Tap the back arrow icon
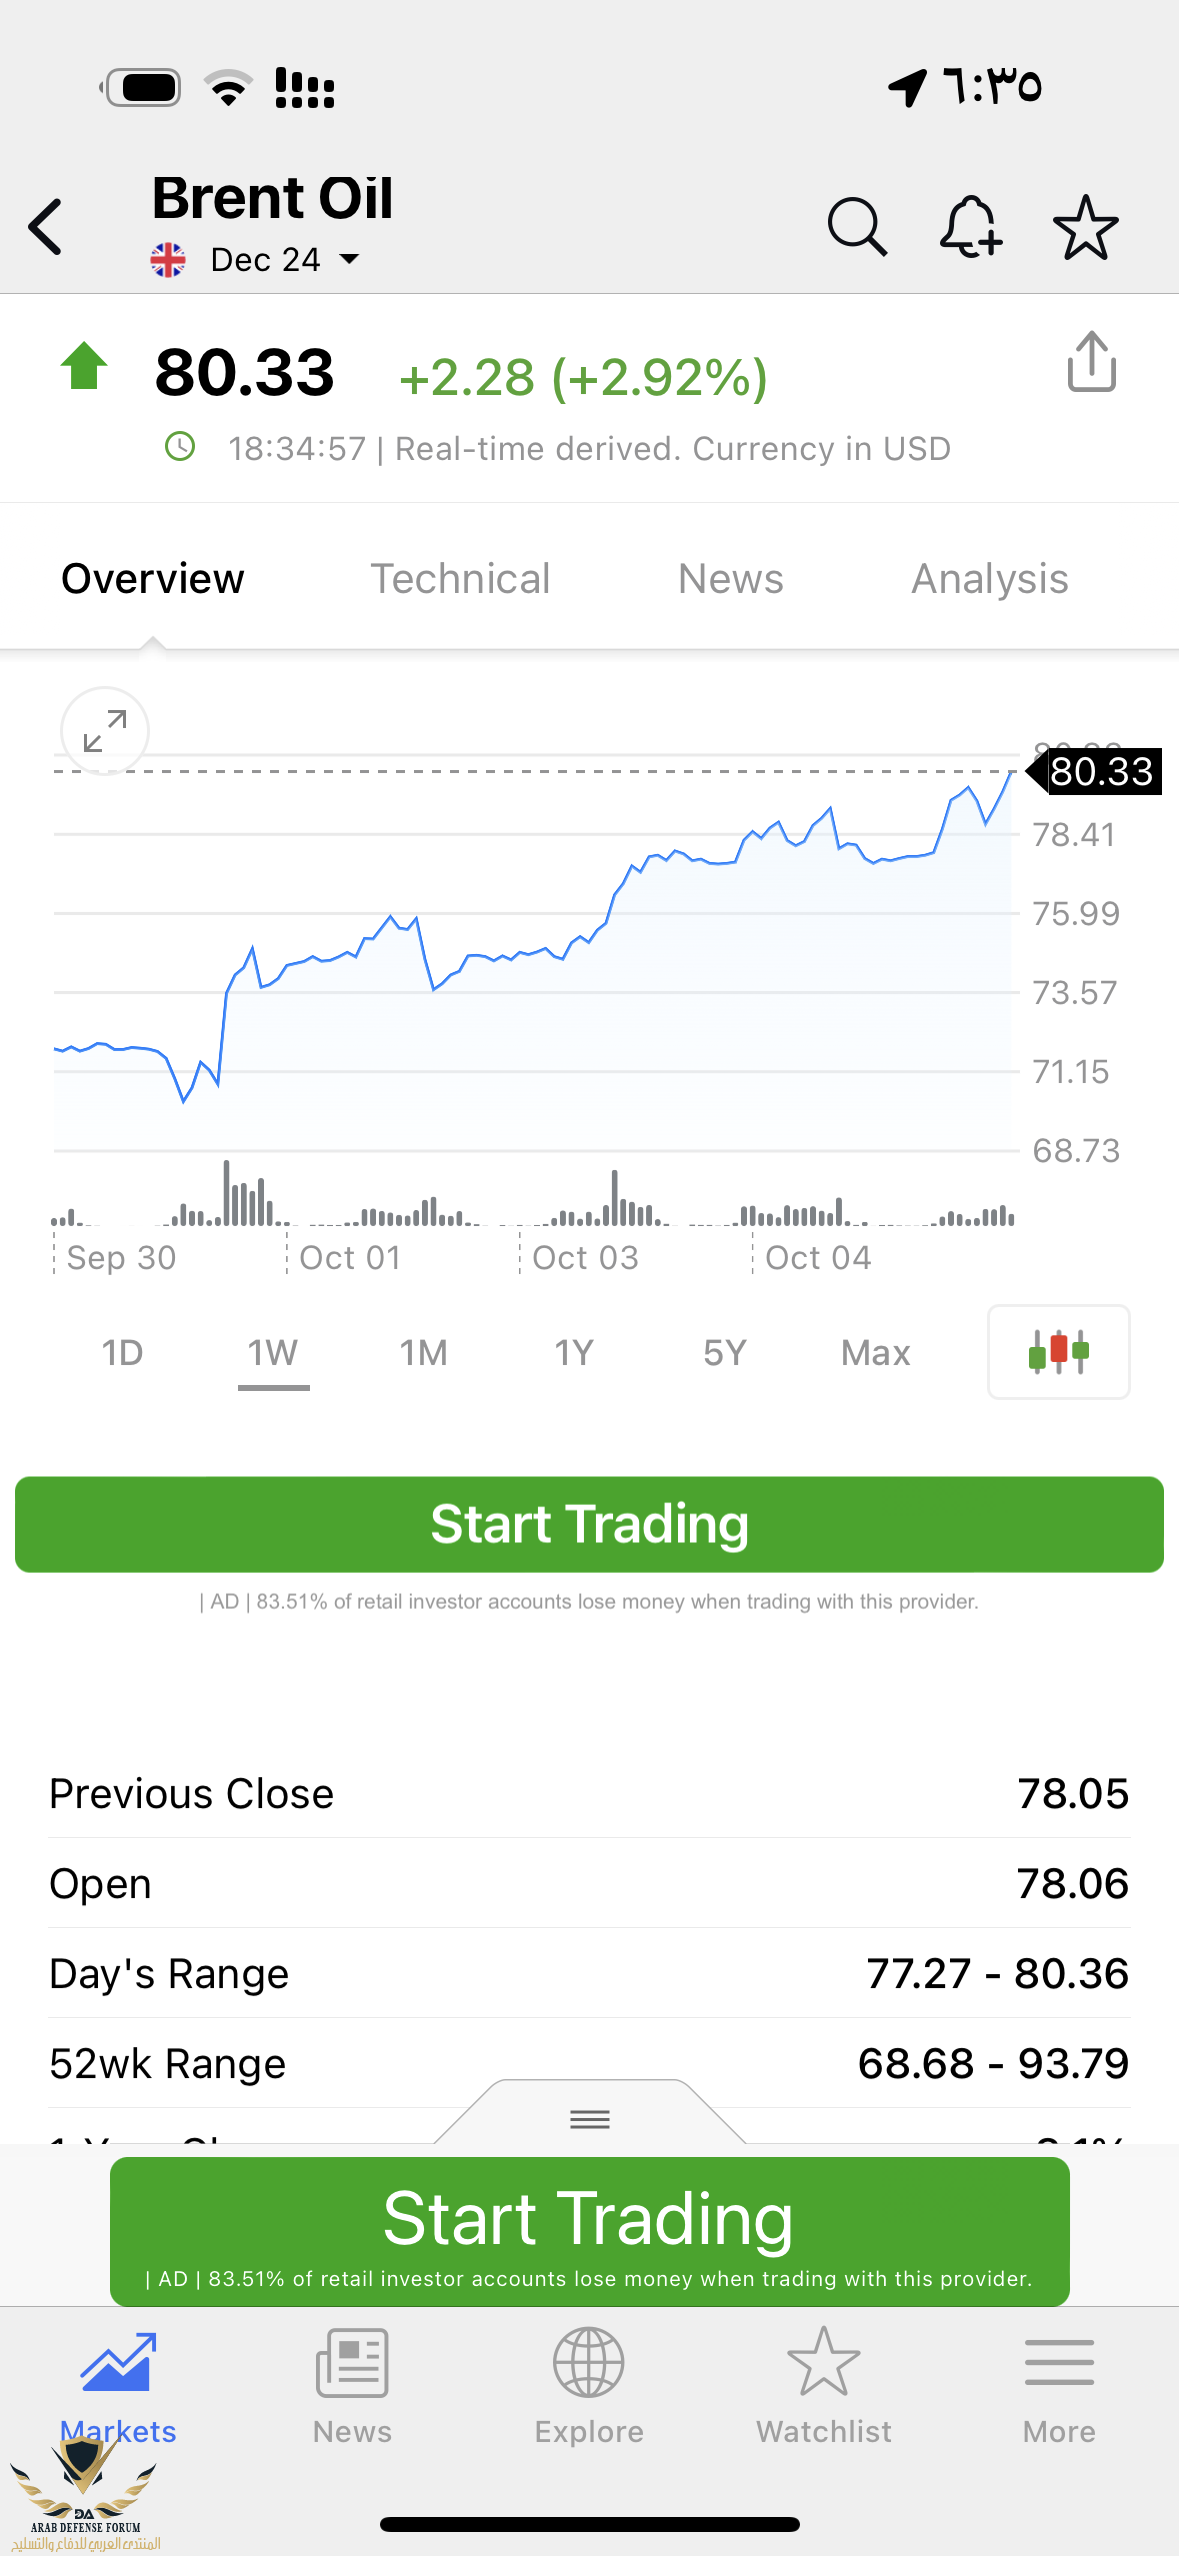The image size is (1179, 2556). [x=47, y=227]
